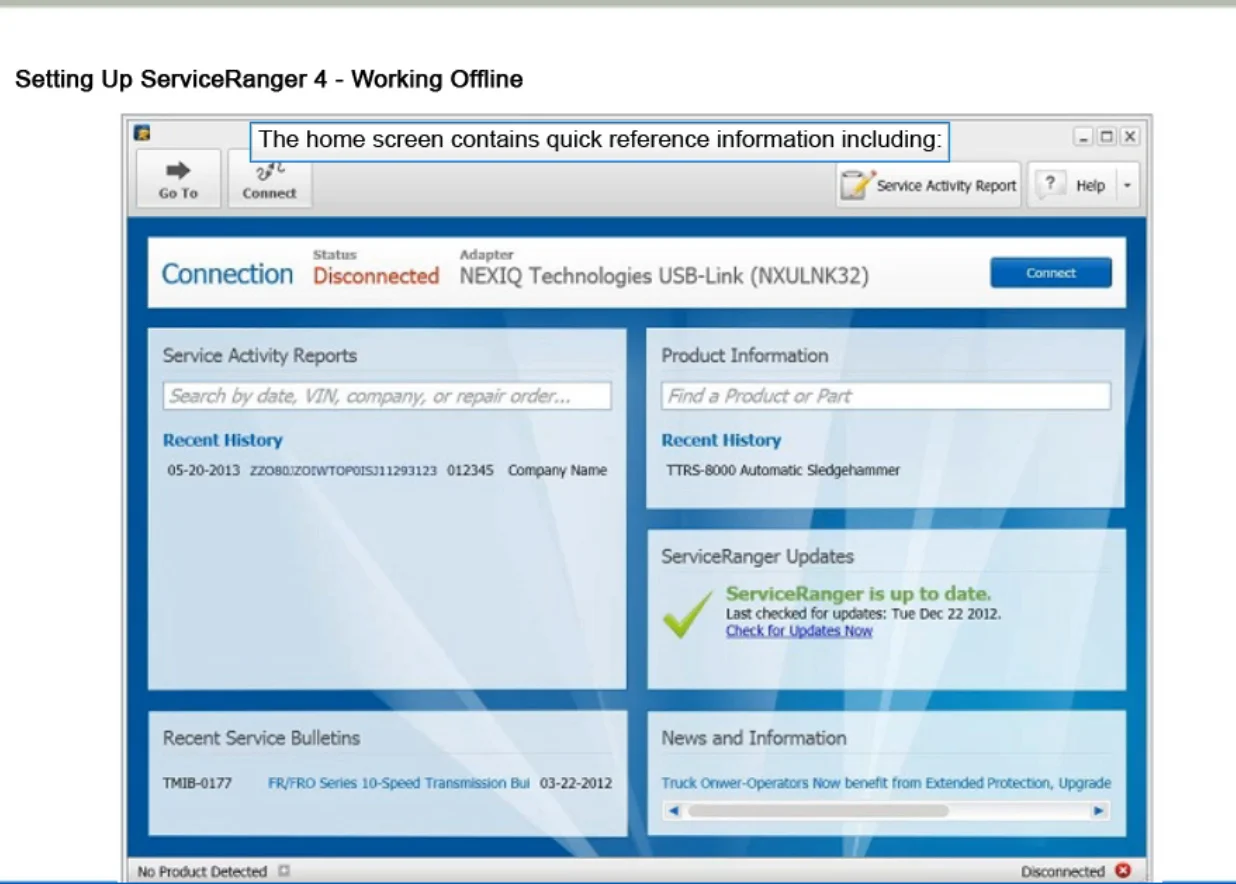Click the Connect toolbar button with plug icon
Image resolution: width=1236 pixels, height=884 pixels.
[269, 181]
